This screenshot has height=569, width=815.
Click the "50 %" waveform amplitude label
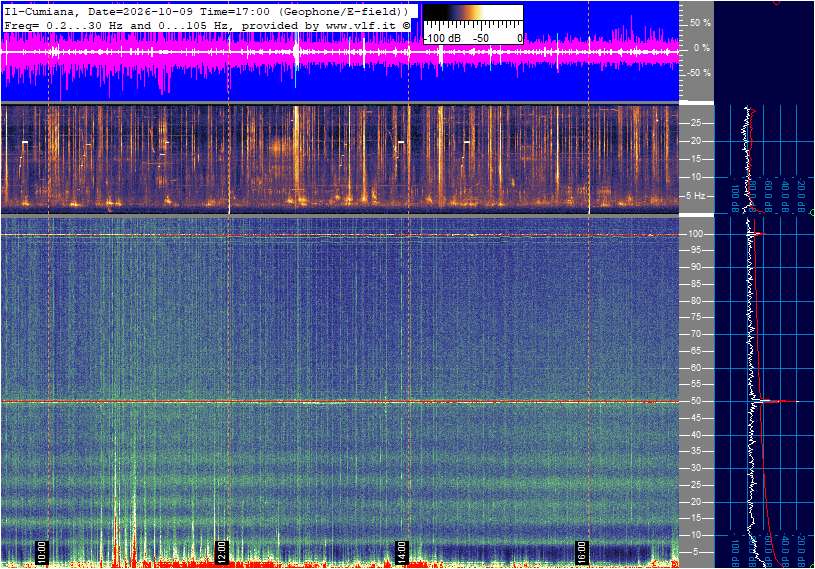[700, 23]
